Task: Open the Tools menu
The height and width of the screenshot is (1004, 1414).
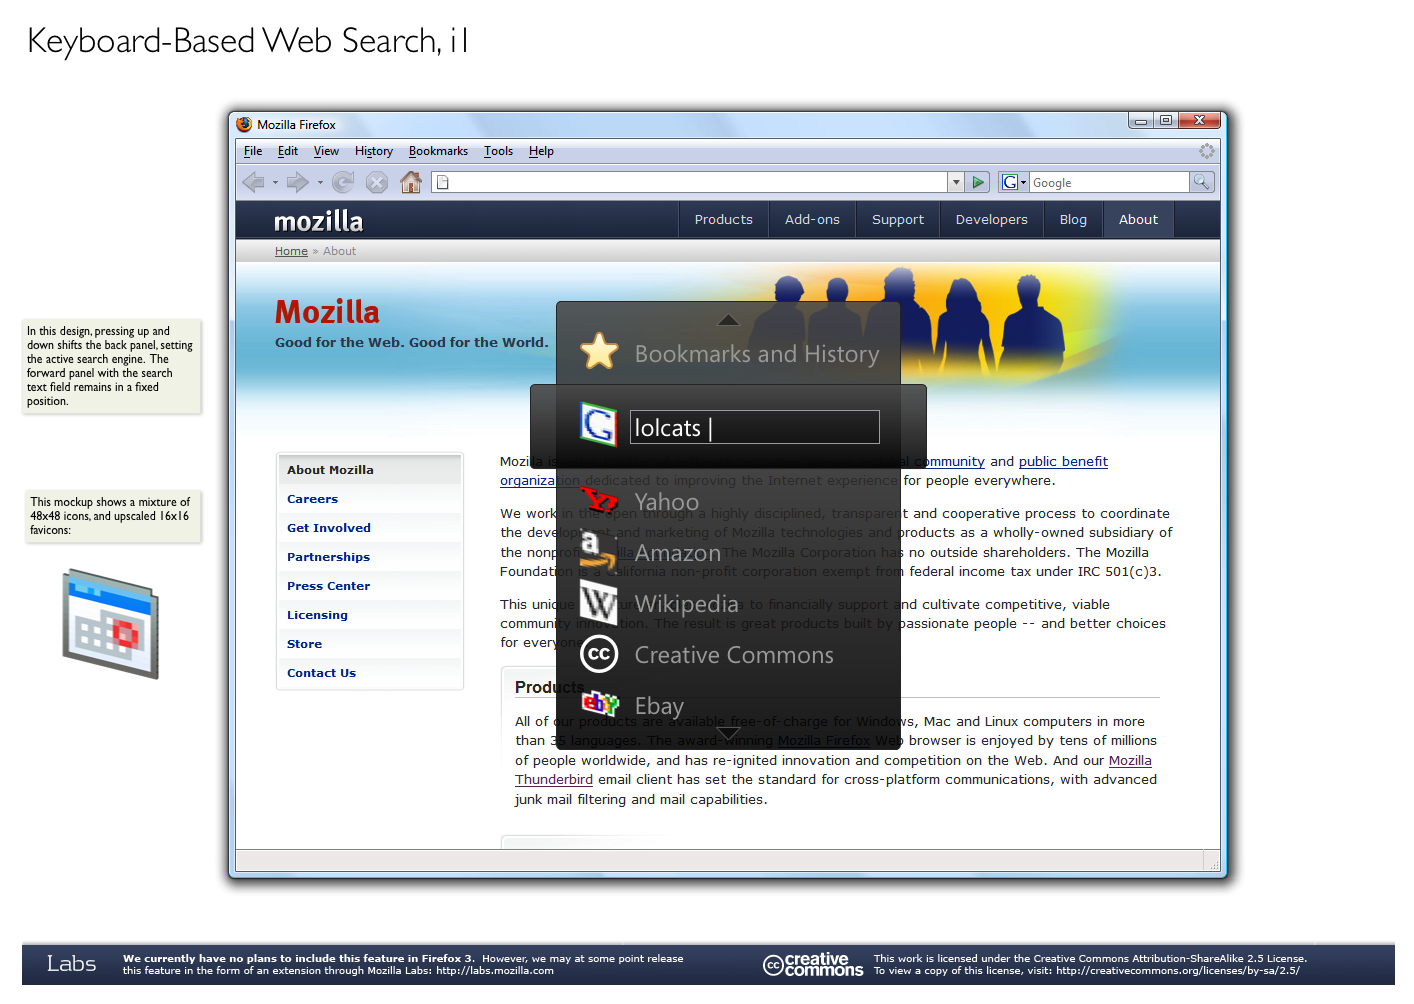Action: [498, 151]
